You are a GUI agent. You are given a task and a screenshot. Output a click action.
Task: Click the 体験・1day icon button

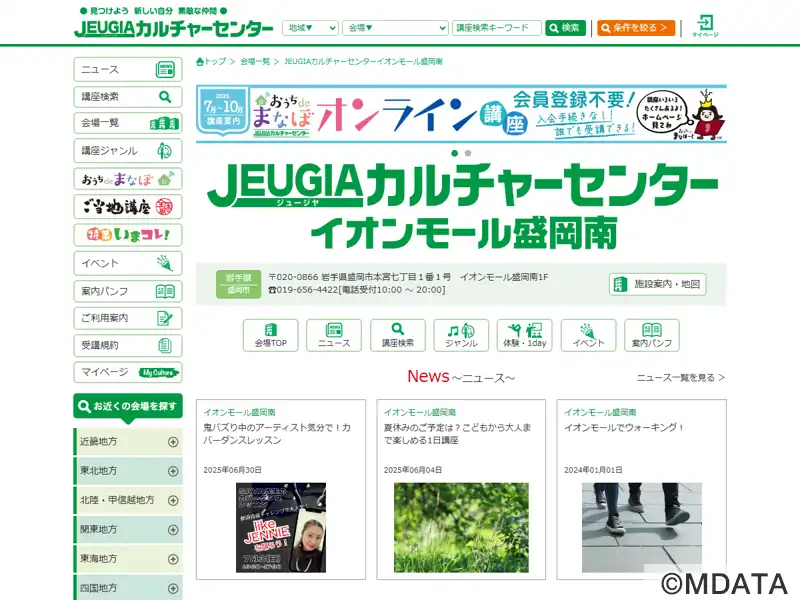[x=524, y=335]
